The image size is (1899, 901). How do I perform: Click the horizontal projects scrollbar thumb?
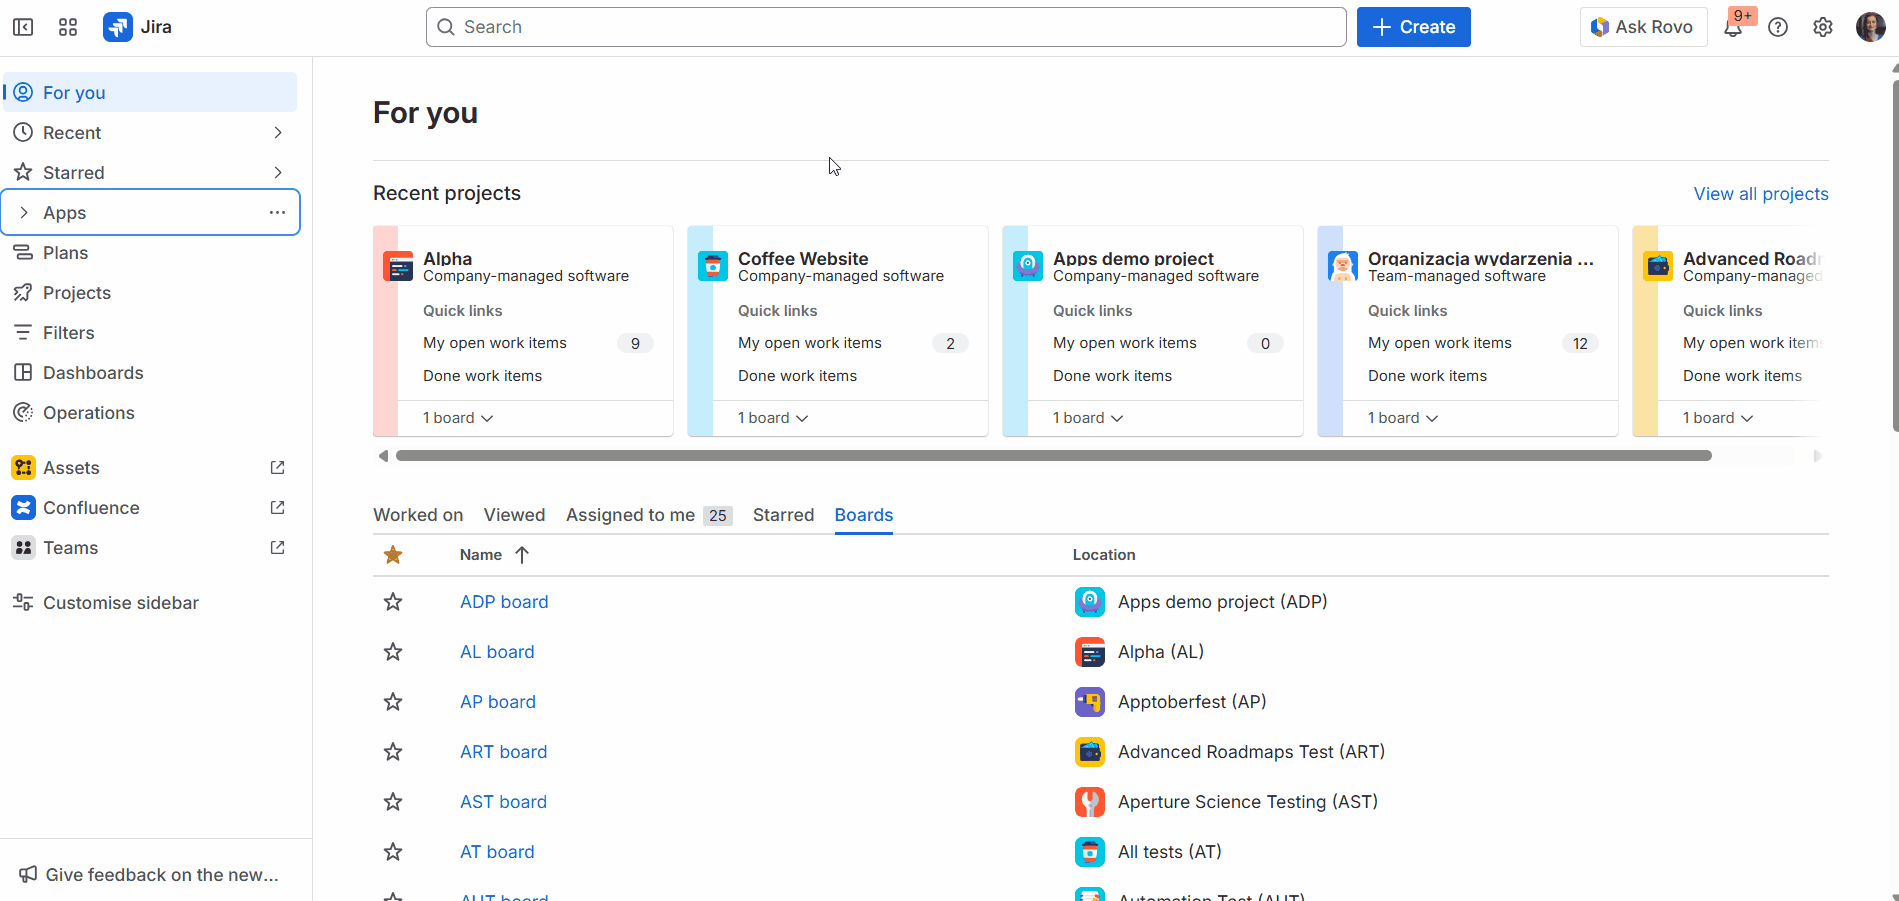click(x=1054, y=456)
